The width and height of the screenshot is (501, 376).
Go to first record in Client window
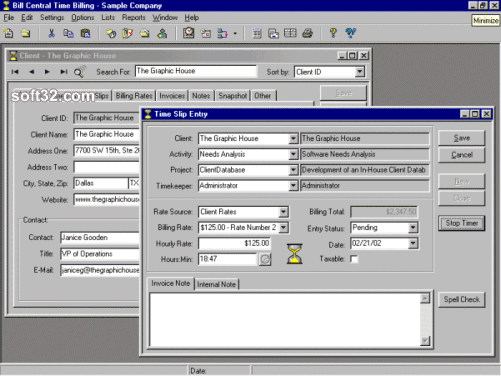[15, 72]
